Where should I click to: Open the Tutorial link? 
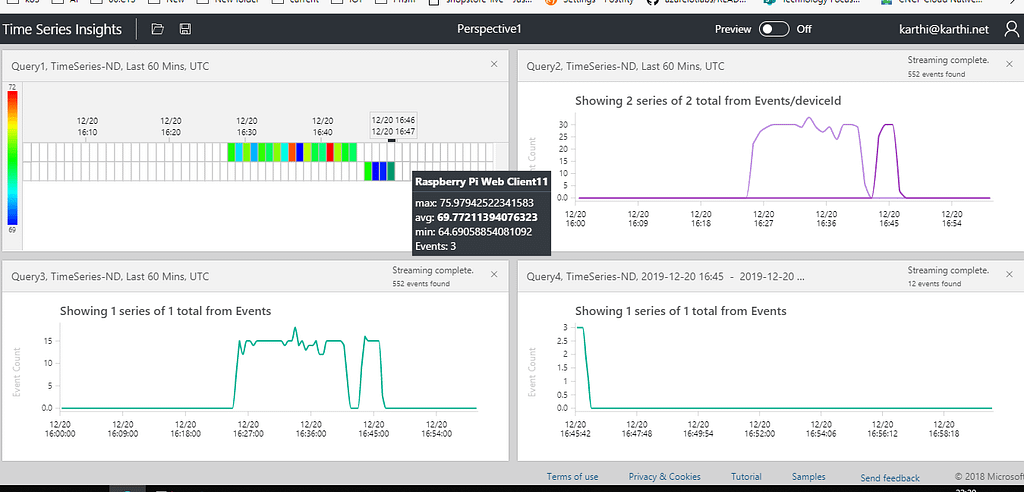click(x=746, y=477)
